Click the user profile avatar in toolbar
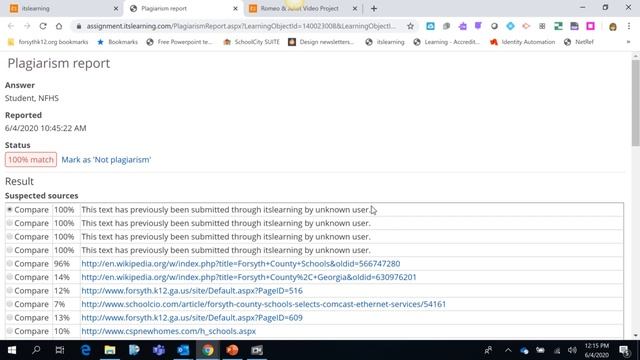Viewport: 640px width, 360px height. tap(613, 27)
